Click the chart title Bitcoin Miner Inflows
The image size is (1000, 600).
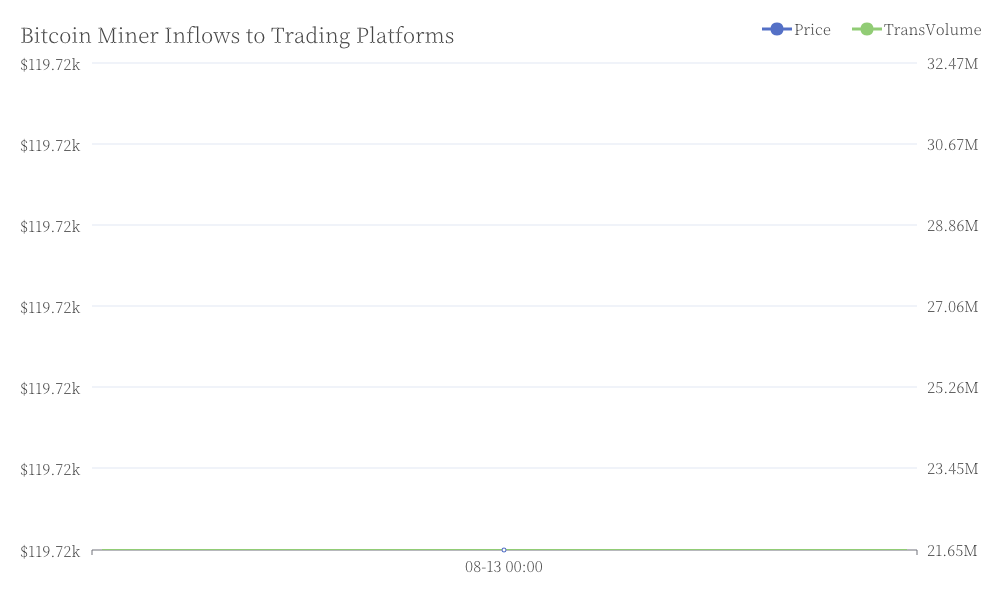(x=237, y=36)
